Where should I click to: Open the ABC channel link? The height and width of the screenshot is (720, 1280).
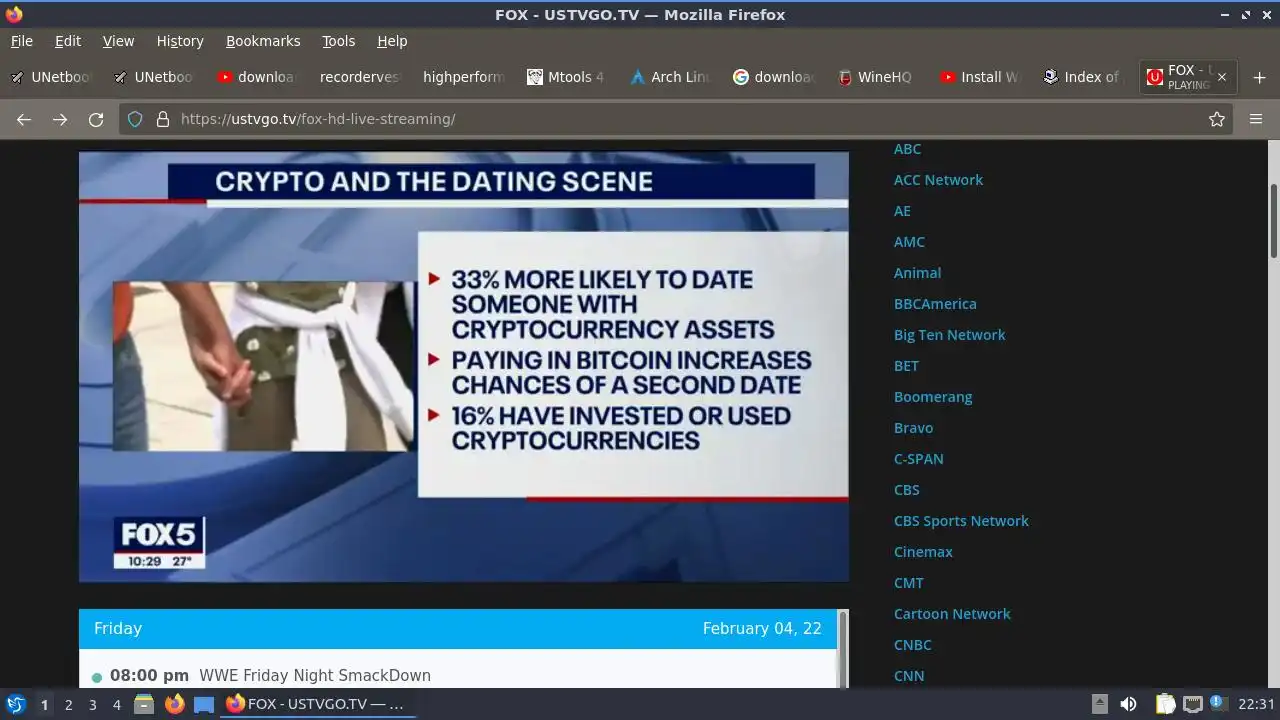coord(907,149)
